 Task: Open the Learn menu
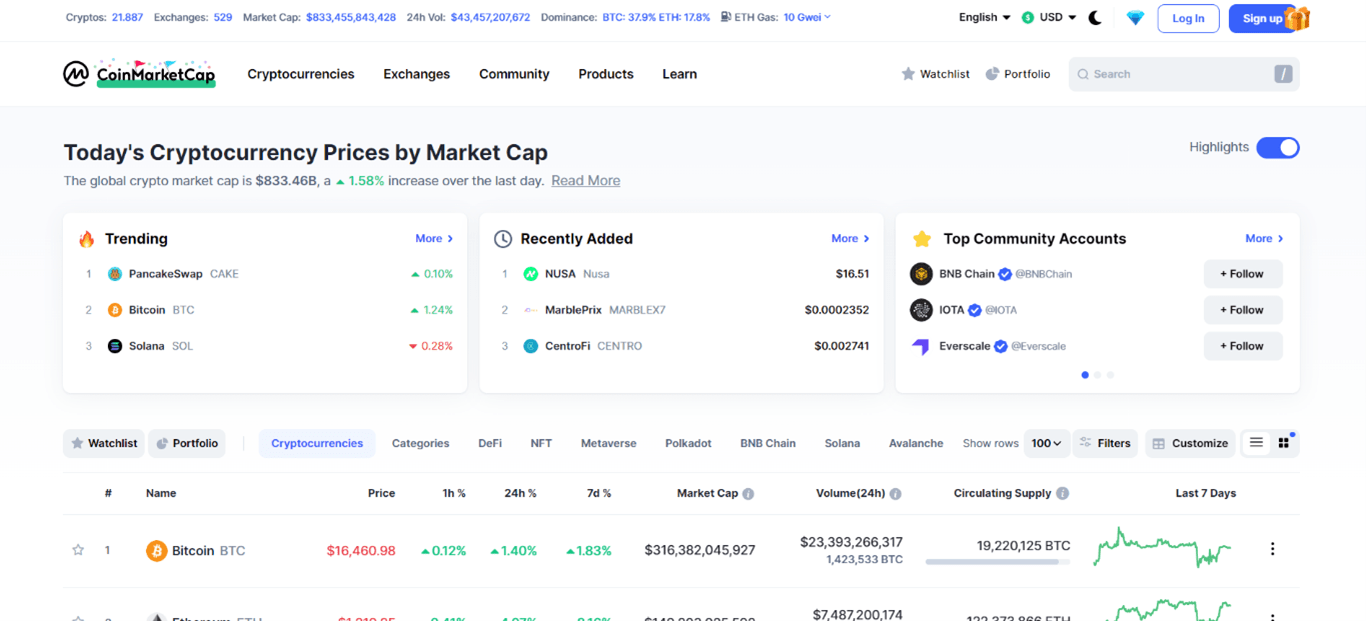pyautogui.click(x=680, y=74)
